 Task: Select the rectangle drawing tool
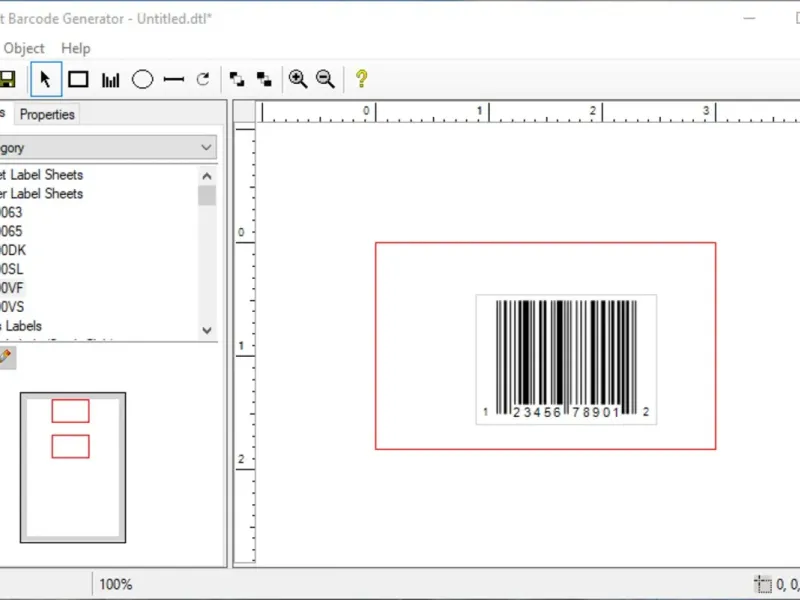click(78, 80)
